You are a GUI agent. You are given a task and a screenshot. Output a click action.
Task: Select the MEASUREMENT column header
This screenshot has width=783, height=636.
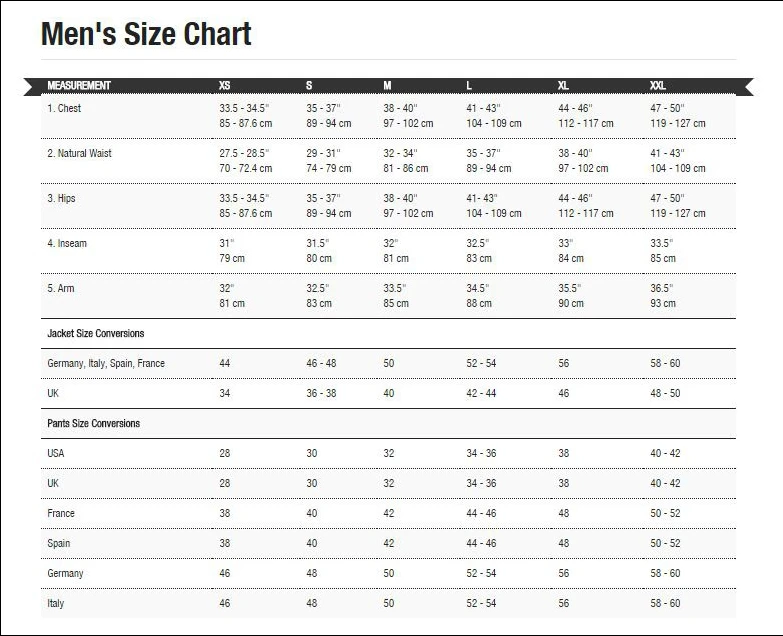coord(79,85)
